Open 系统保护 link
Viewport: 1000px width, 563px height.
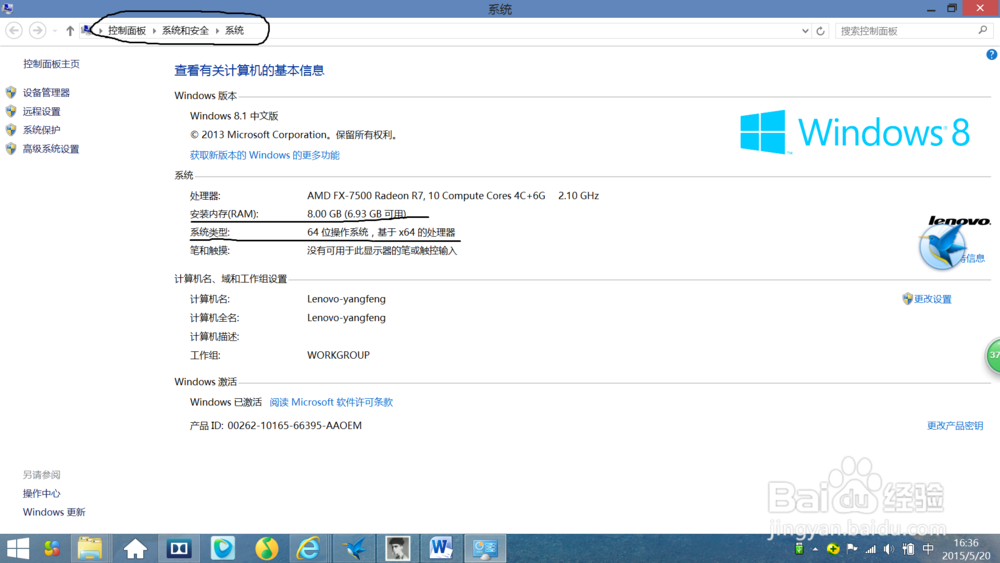click(x=41, y=130)
